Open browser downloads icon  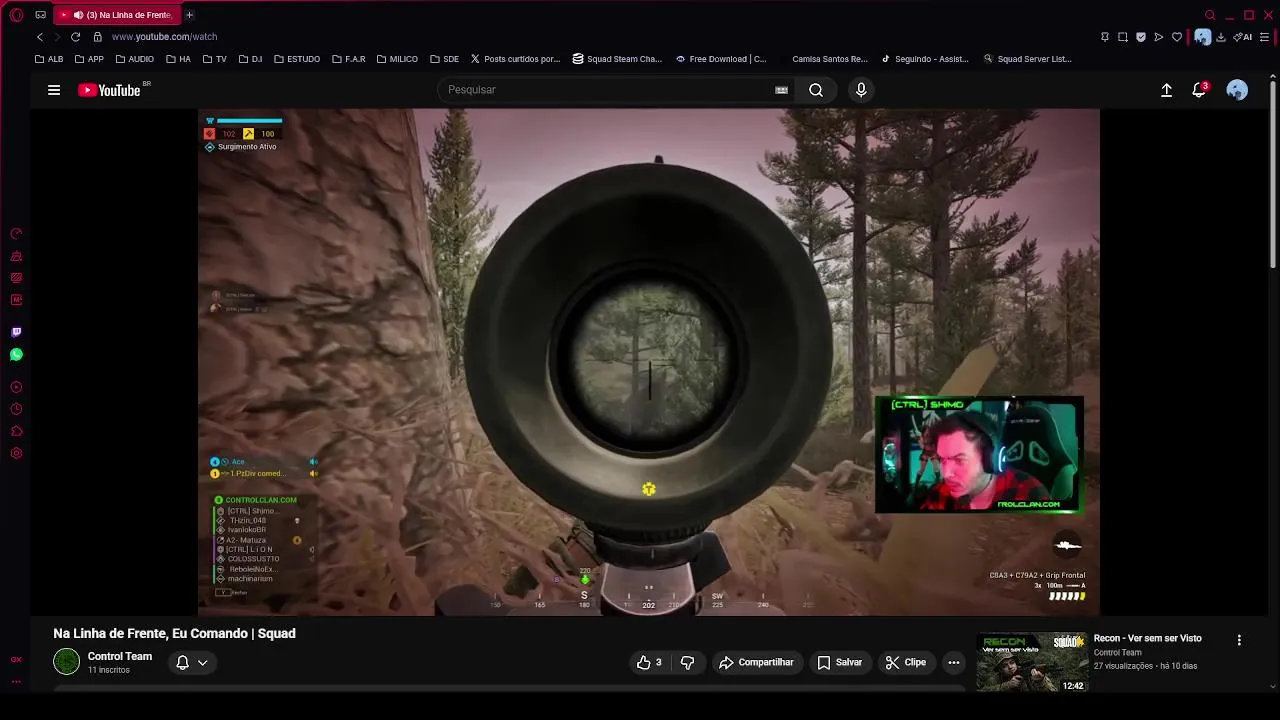pos(1221,37)
